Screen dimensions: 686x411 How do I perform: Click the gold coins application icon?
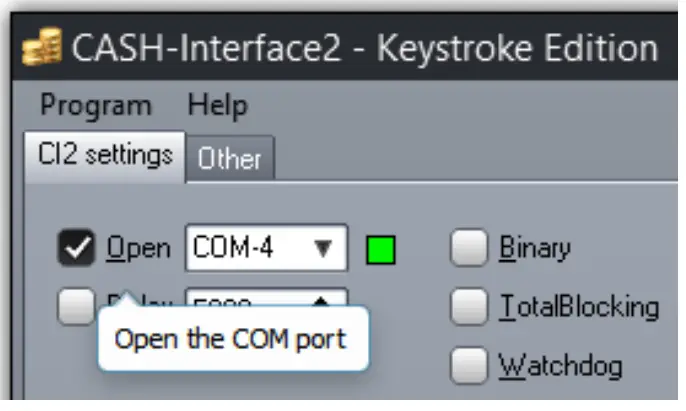click(x=38, y=47)
